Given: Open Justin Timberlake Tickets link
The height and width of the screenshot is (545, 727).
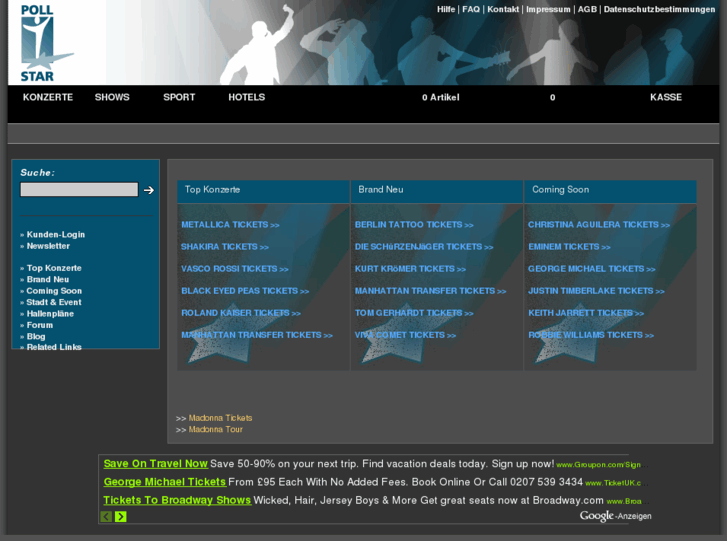Looking at the screenshot, I should point(596,291).
